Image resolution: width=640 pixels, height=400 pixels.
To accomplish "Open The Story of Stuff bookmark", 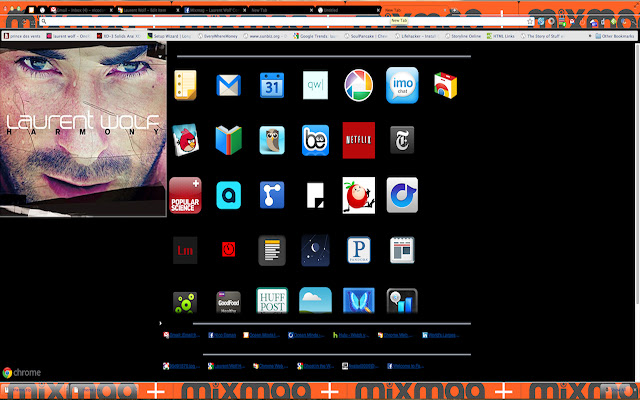I will pyautogui.click(x=542, y=36).
